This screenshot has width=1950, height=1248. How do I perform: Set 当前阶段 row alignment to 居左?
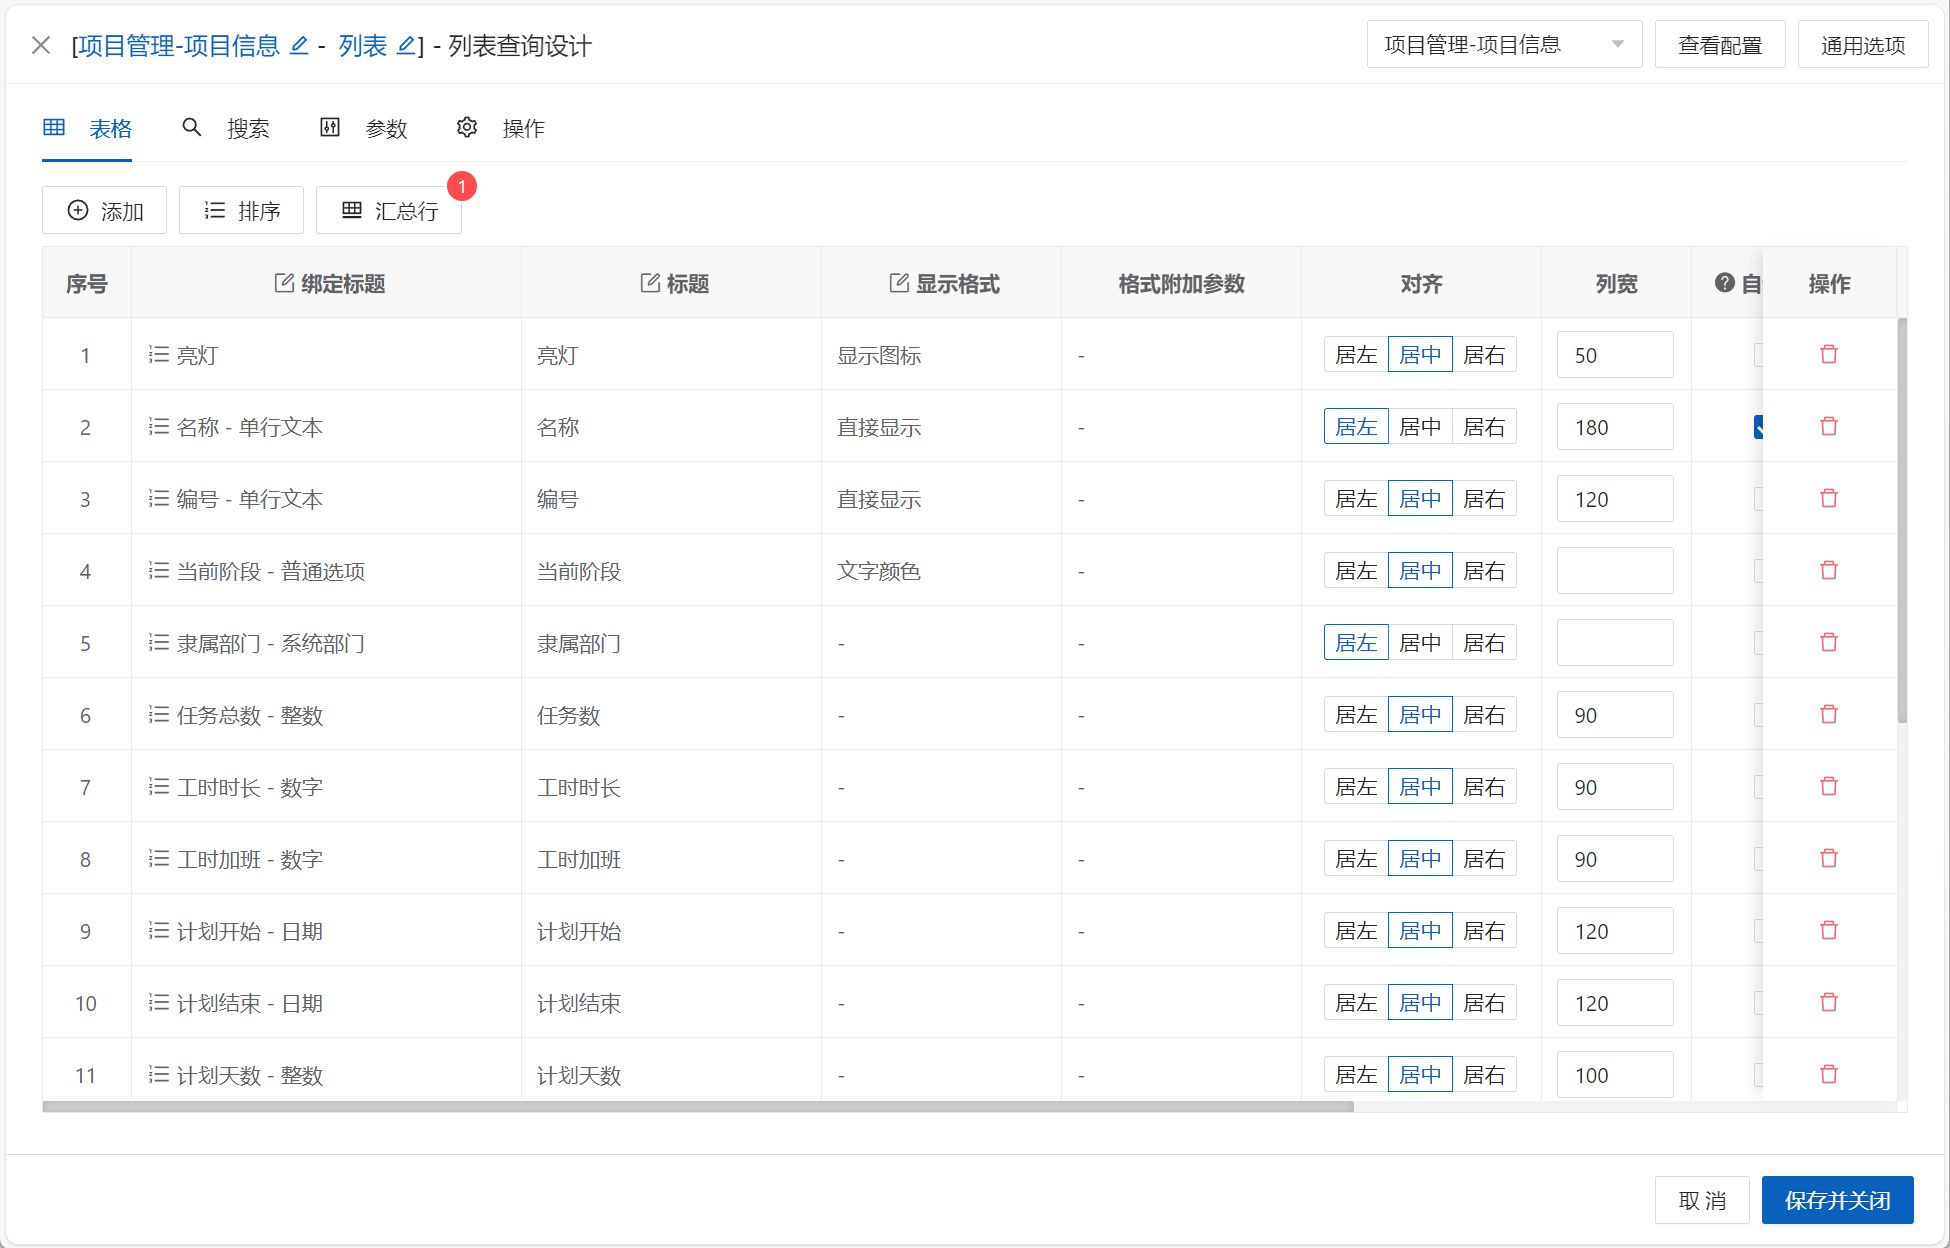tap(1356, 571)
